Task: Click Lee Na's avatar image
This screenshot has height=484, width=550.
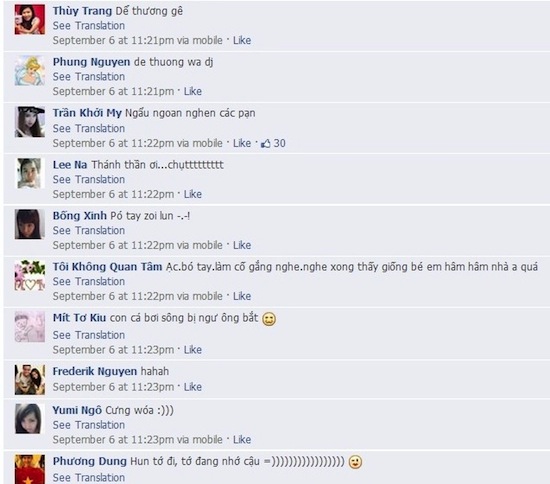Action: coord(30,173)
